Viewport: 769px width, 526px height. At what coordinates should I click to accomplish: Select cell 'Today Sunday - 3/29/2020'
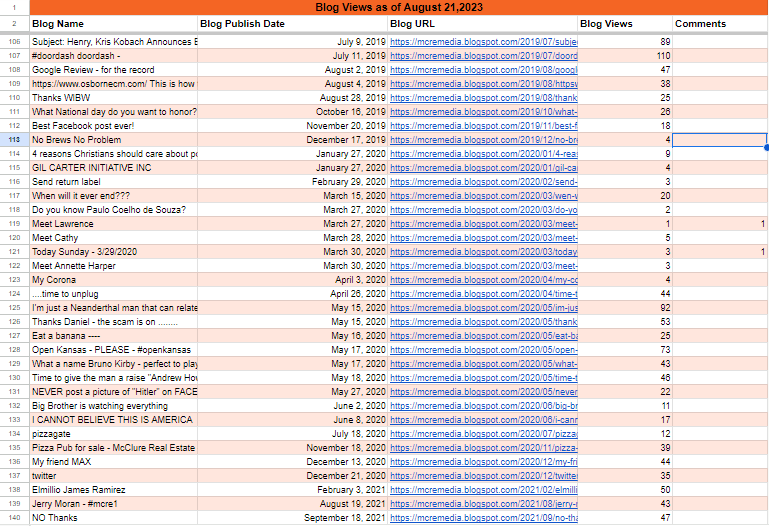coord(113,252)
